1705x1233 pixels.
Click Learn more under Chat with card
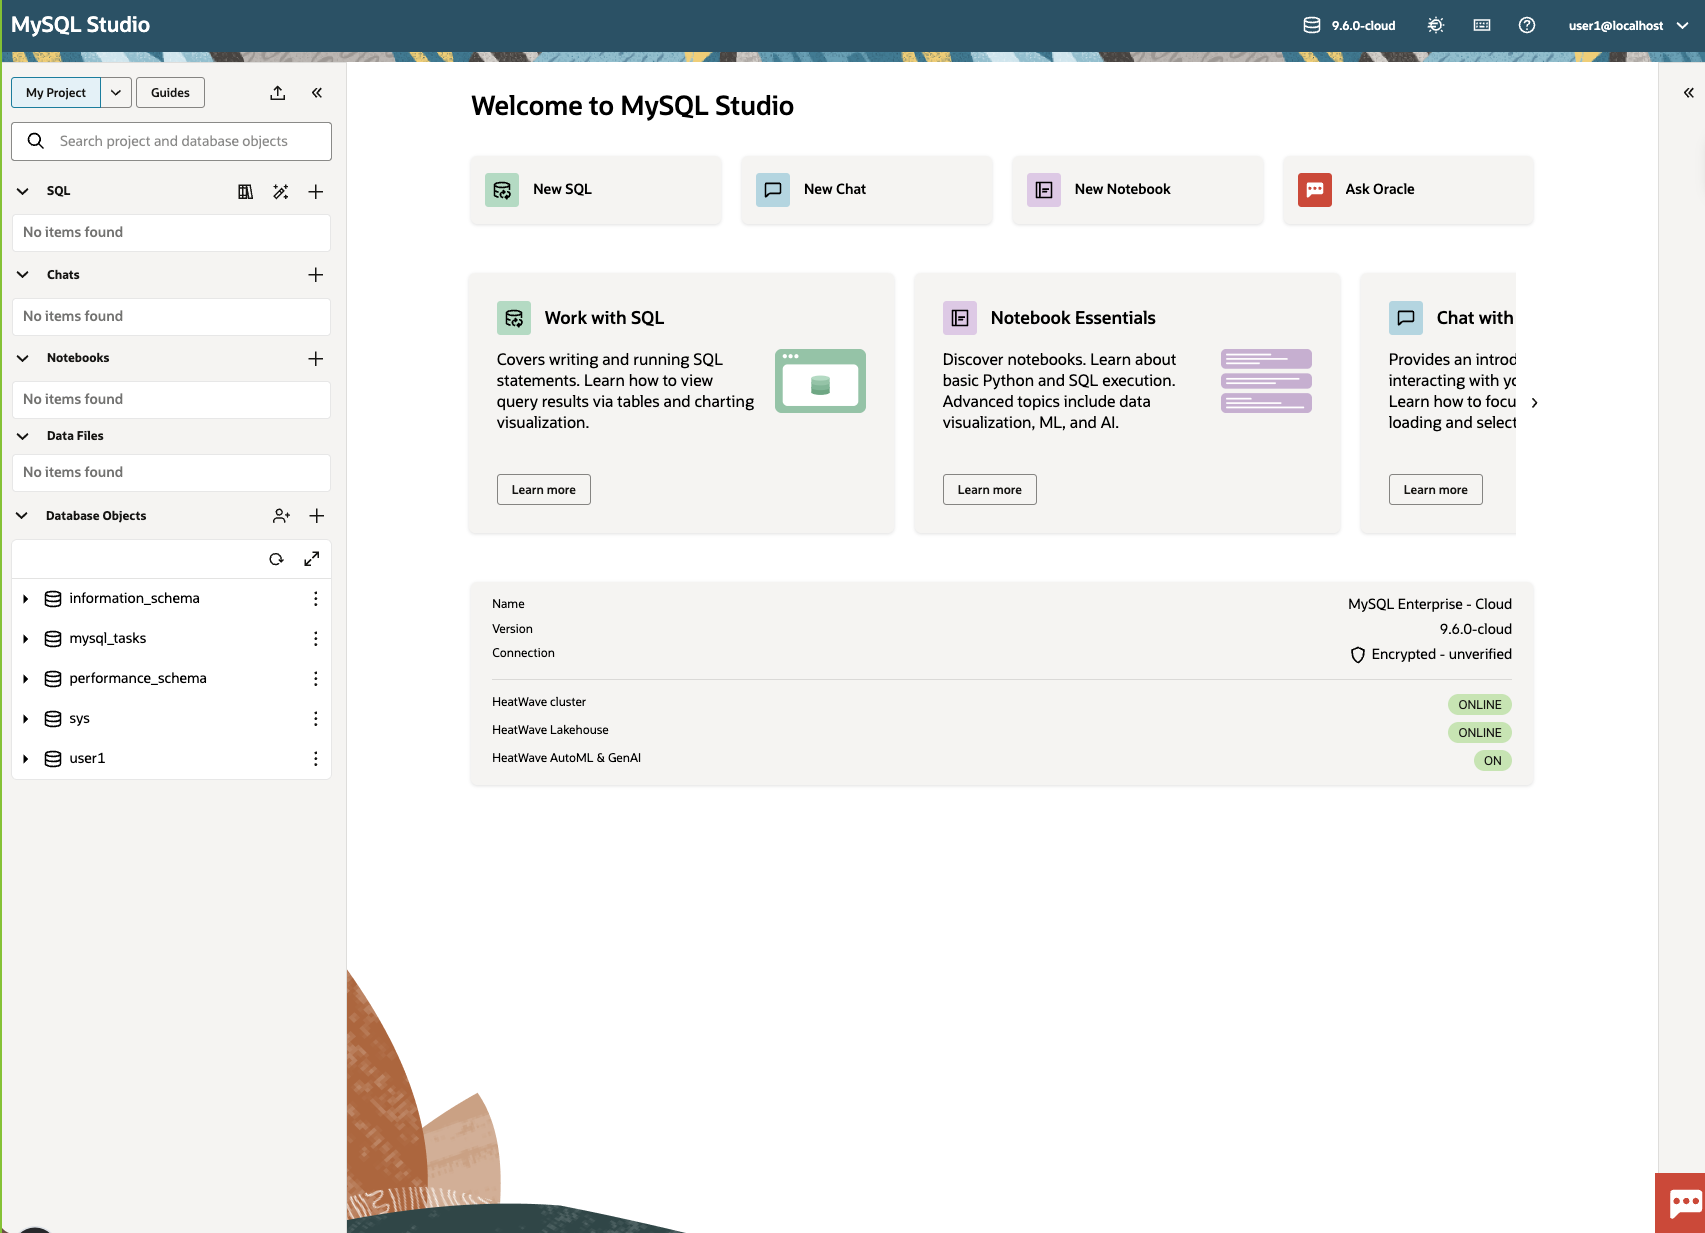click(x=1436, y=490)
